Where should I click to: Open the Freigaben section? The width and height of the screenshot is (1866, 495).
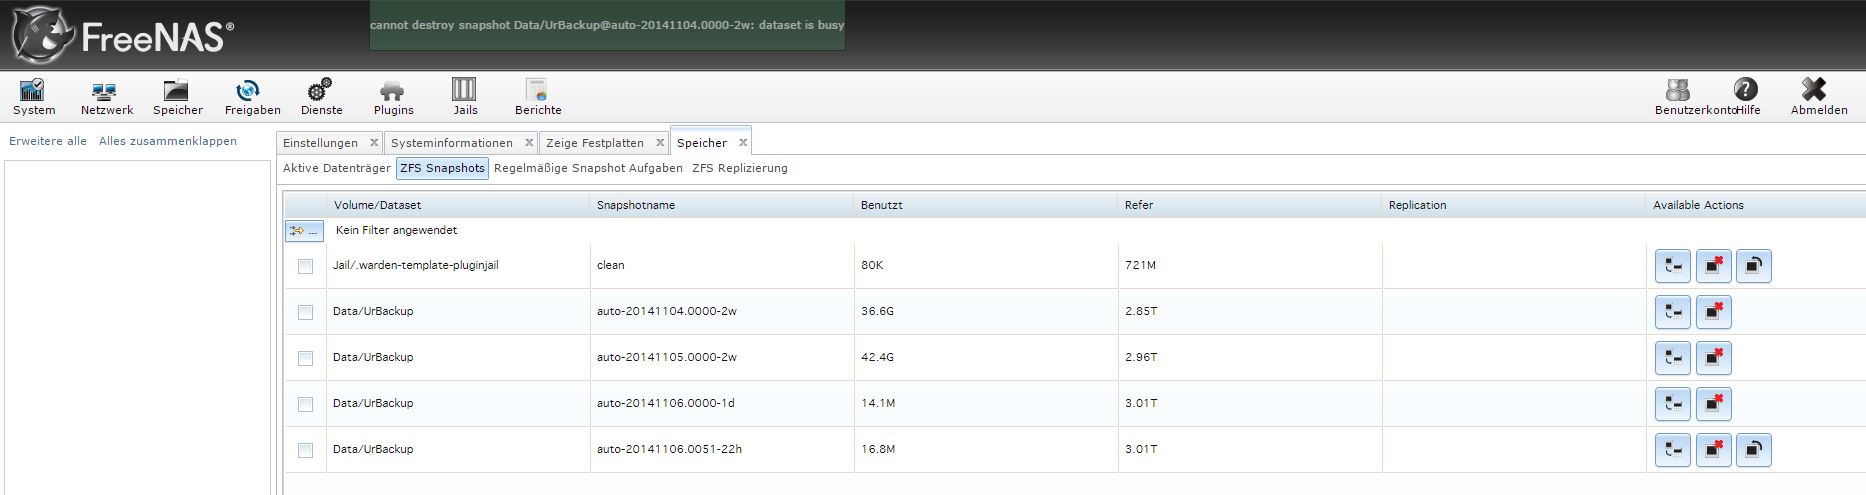[252, 97]
